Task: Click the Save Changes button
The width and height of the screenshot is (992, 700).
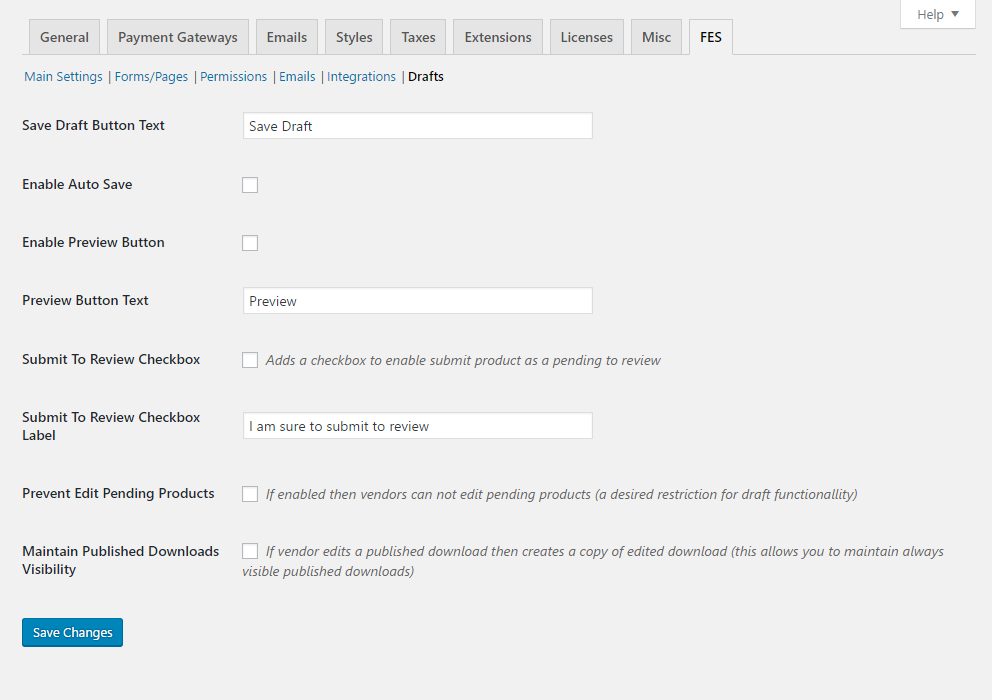Action: (x=72, y=632)
